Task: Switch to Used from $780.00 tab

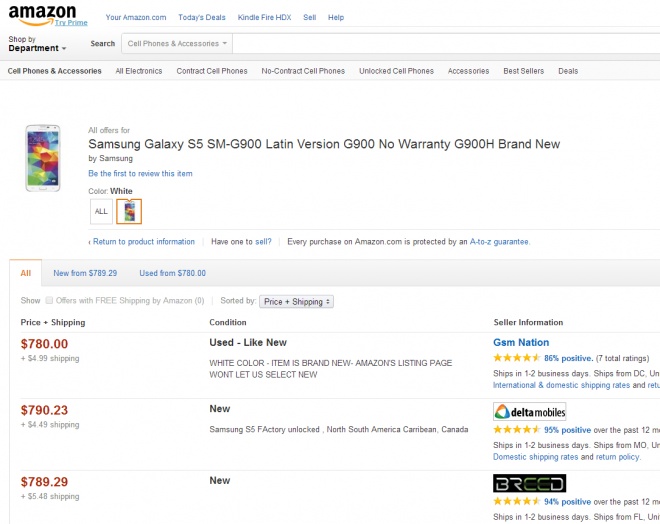Action: tap(173, 273)
